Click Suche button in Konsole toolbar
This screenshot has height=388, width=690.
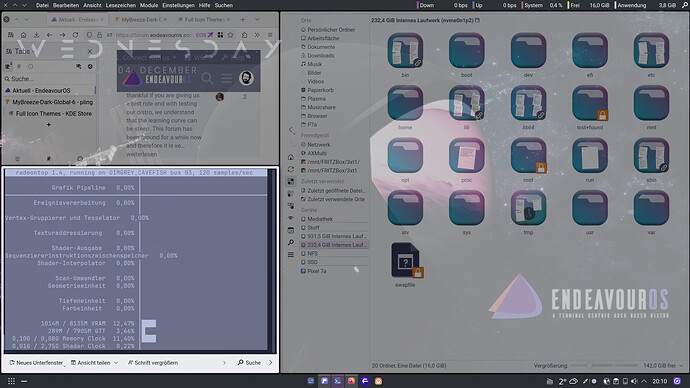(x=249, y=363)
